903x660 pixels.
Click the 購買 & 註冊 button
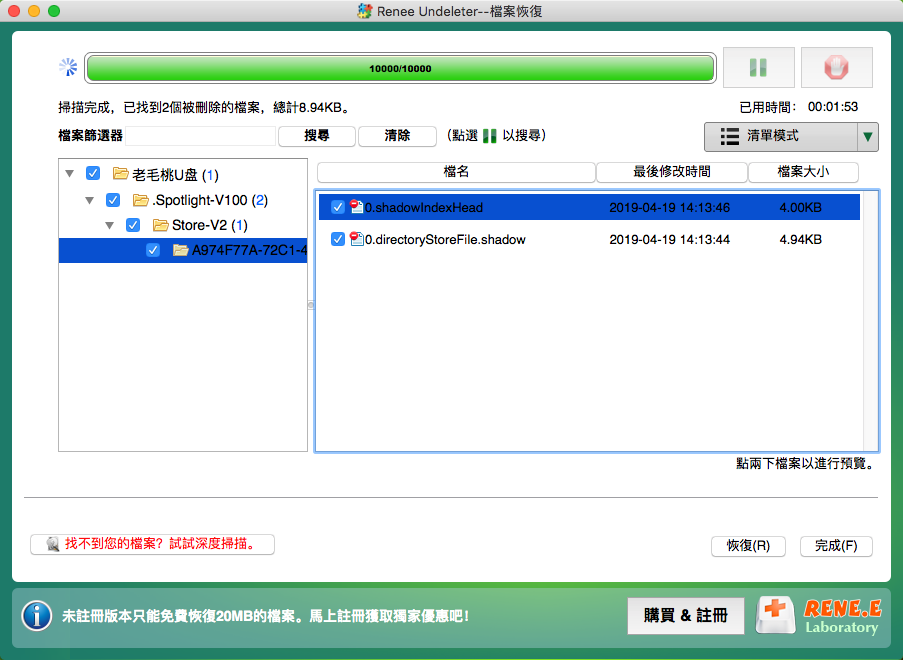click(x=686, y=616)
